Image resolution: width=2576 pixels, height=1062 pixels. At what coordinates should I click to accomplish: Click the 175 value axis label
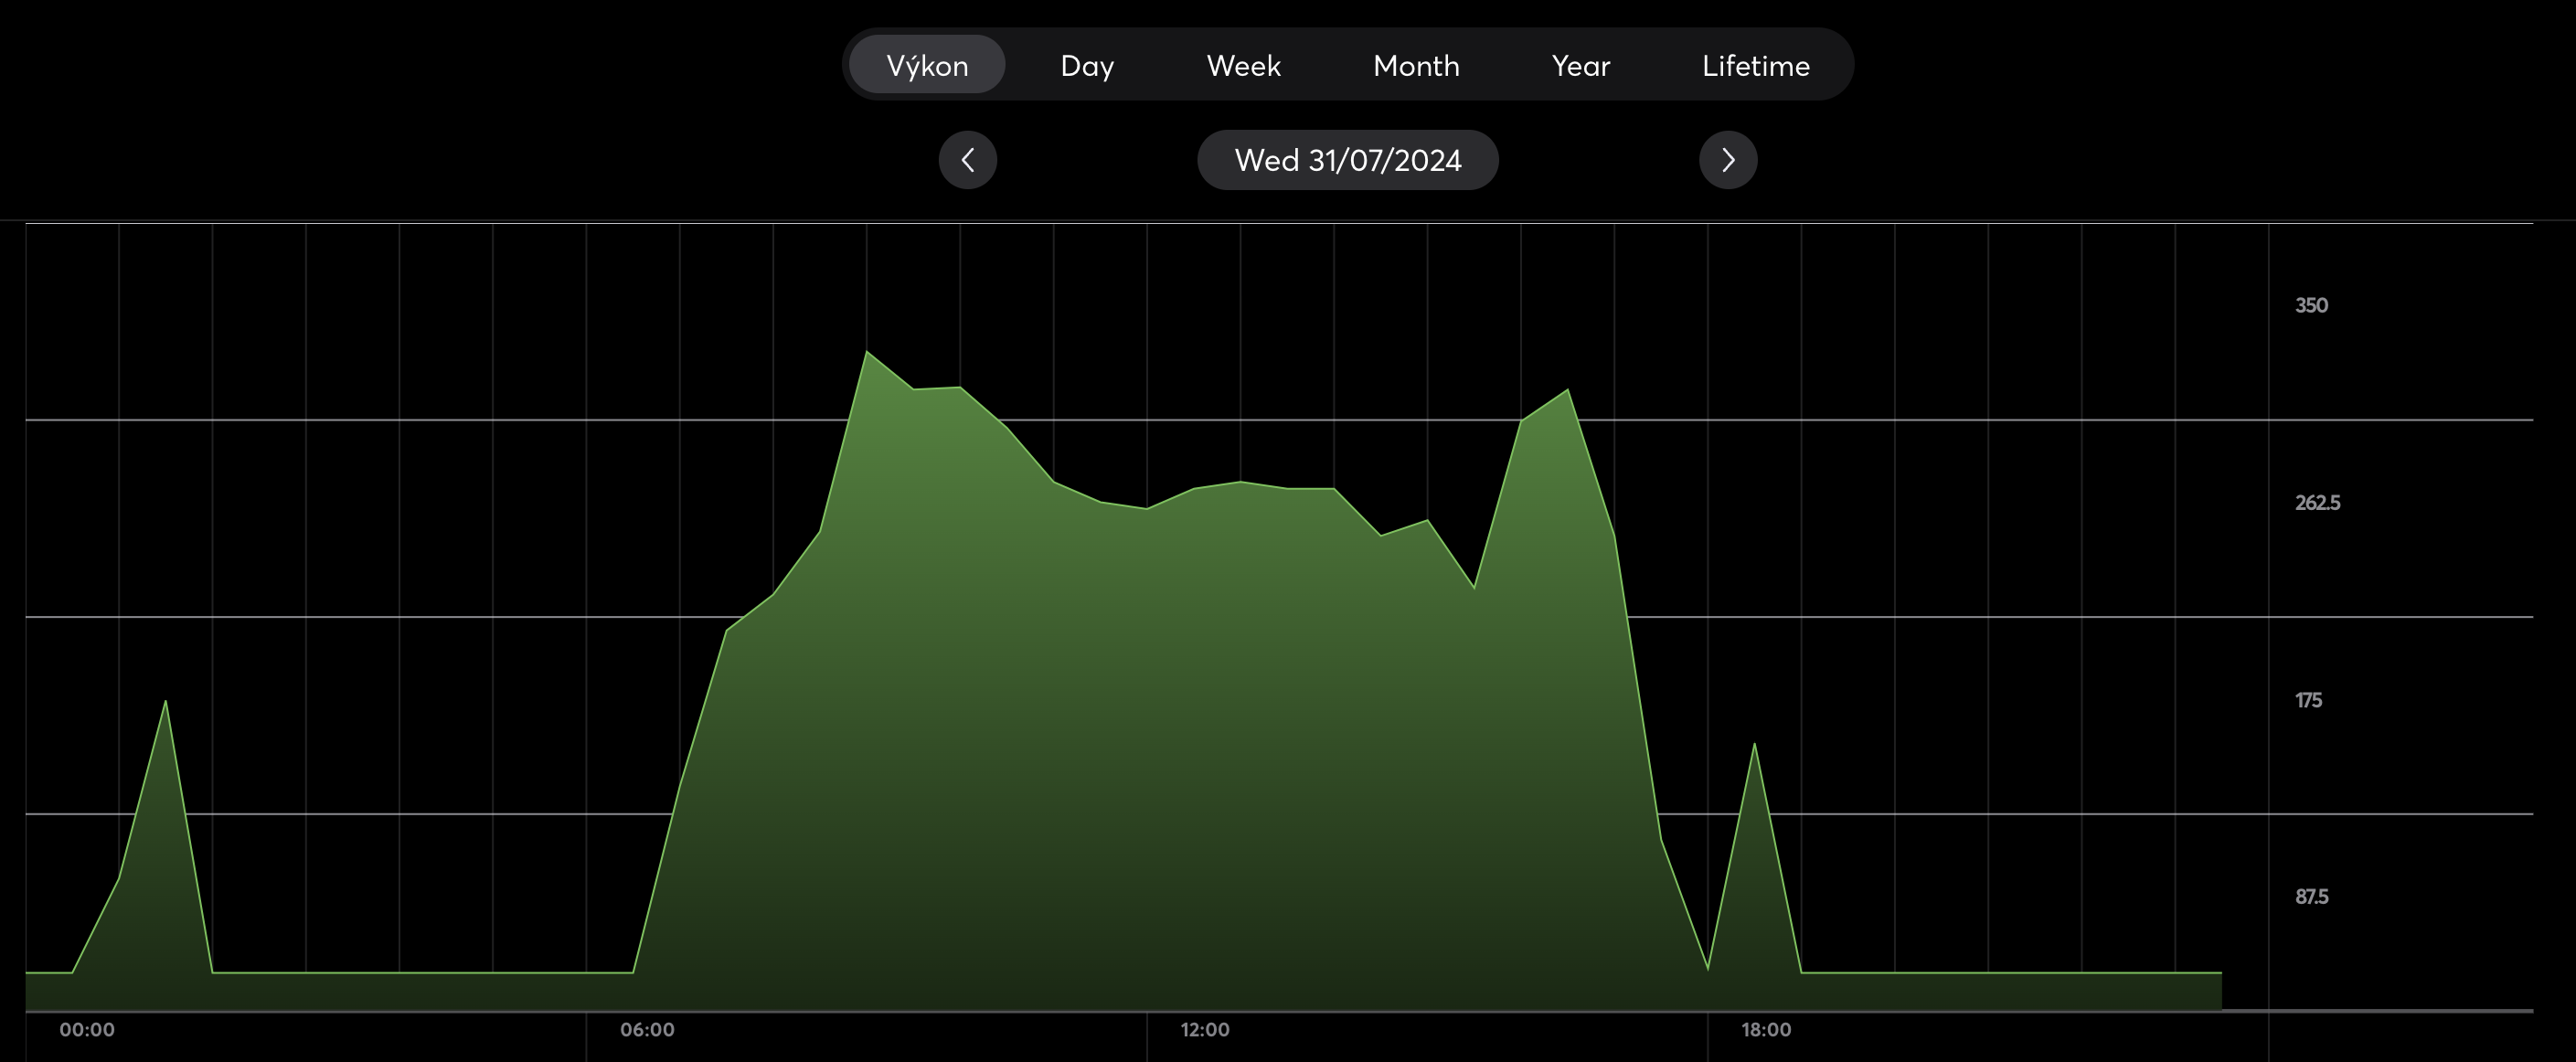[x=2308, y=700]
